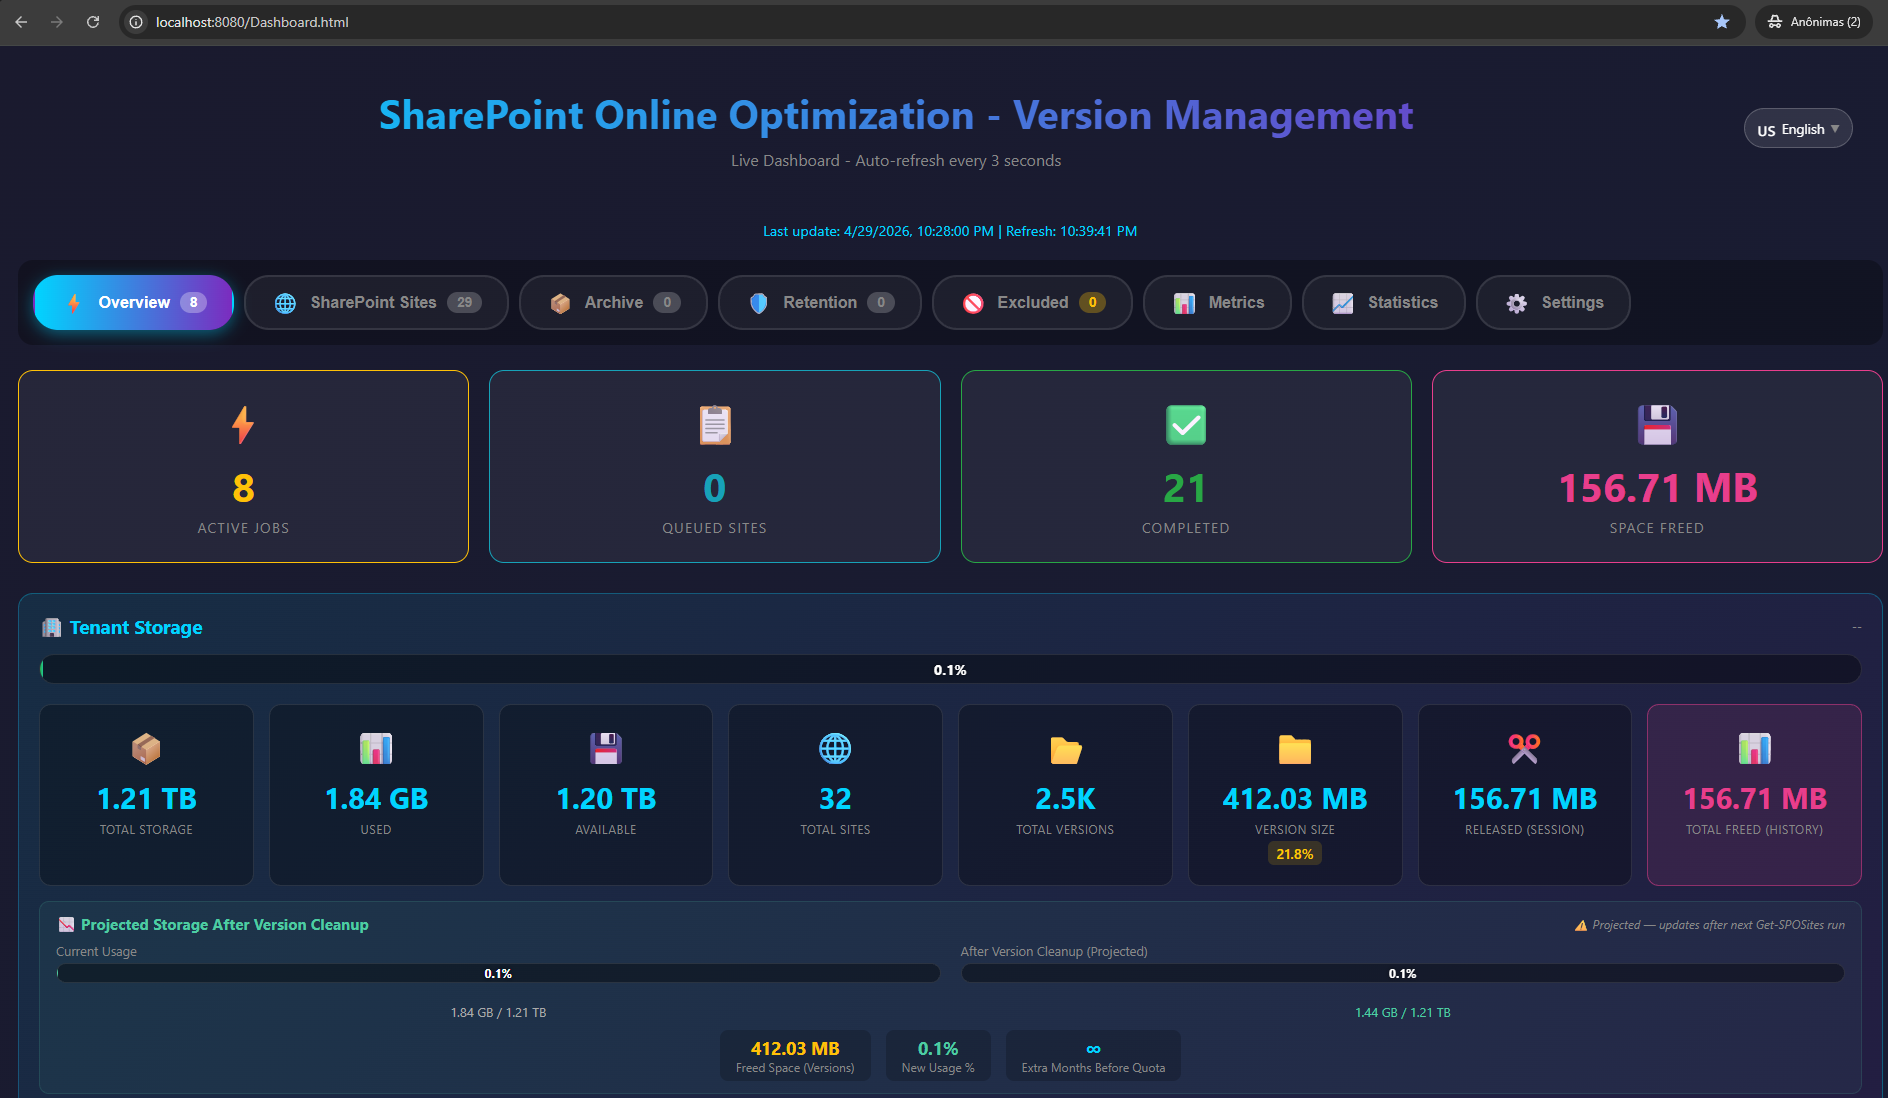The width and height of the screenshot is (1888, 1098).
Task: Collapse the Tenant Storage panel toggle
Action: click(x=1857, y=627)
